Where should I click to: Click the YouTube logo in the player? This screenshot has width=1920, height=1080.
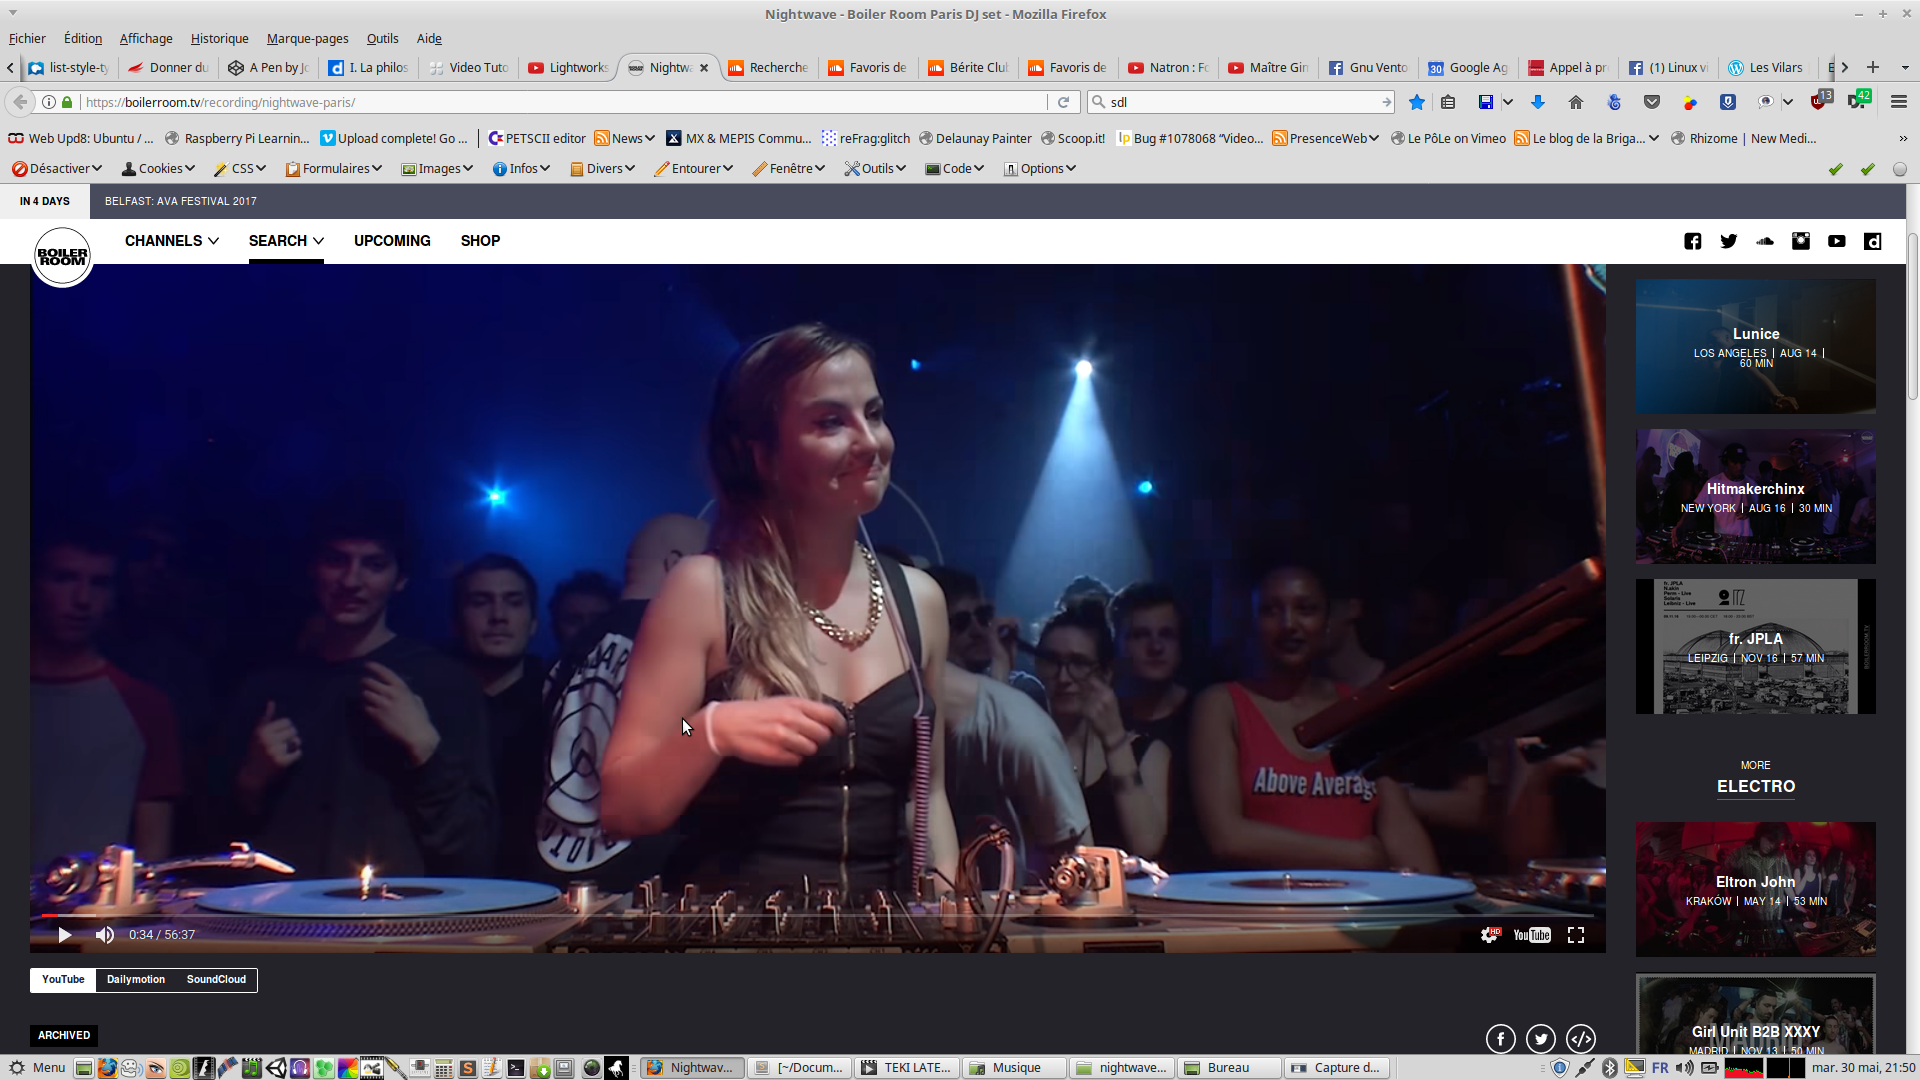[x=1531, y=935]
